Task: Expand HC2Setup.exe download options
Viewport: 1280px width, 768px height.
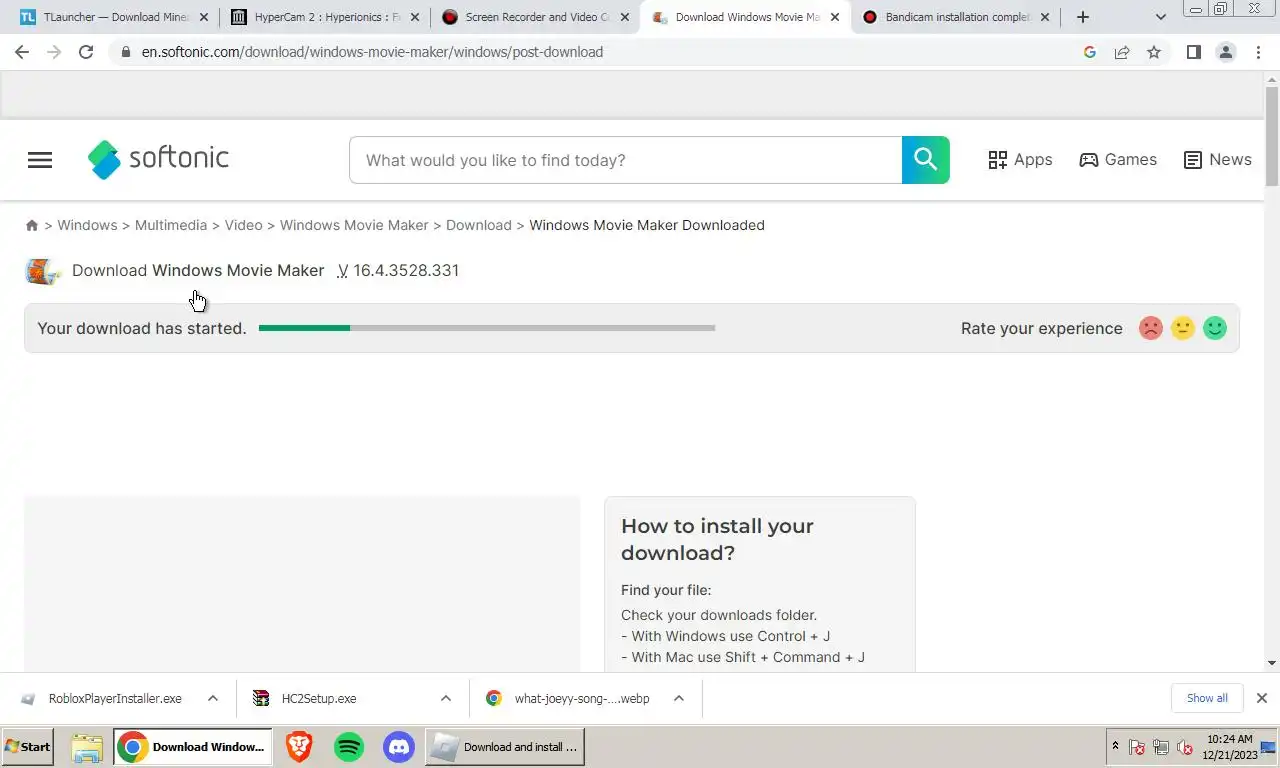Action: (x=446, y=699)
